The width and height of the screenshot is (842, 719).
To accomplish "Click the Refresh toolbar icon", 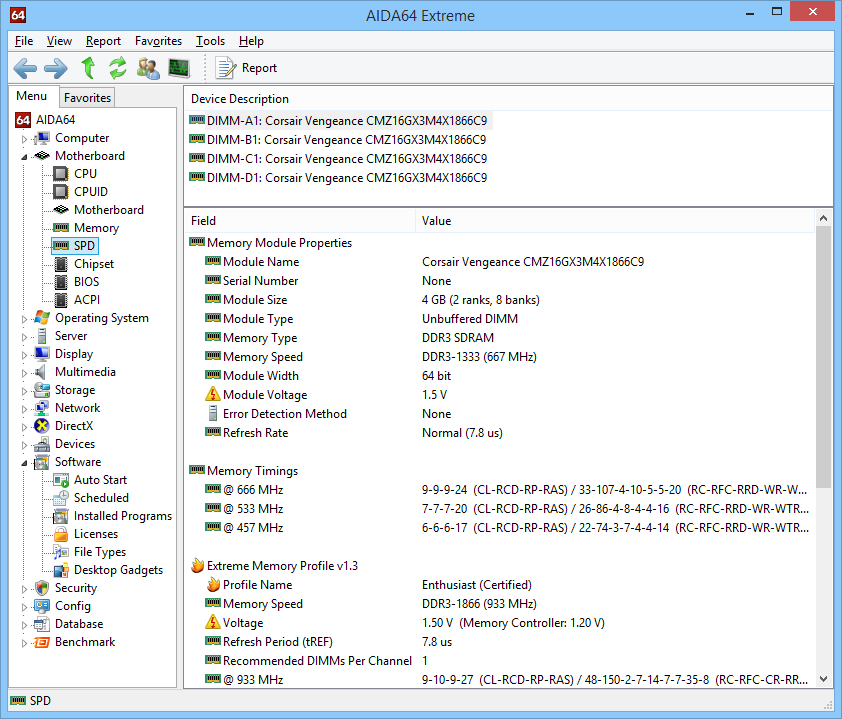I will pos(118,68).
